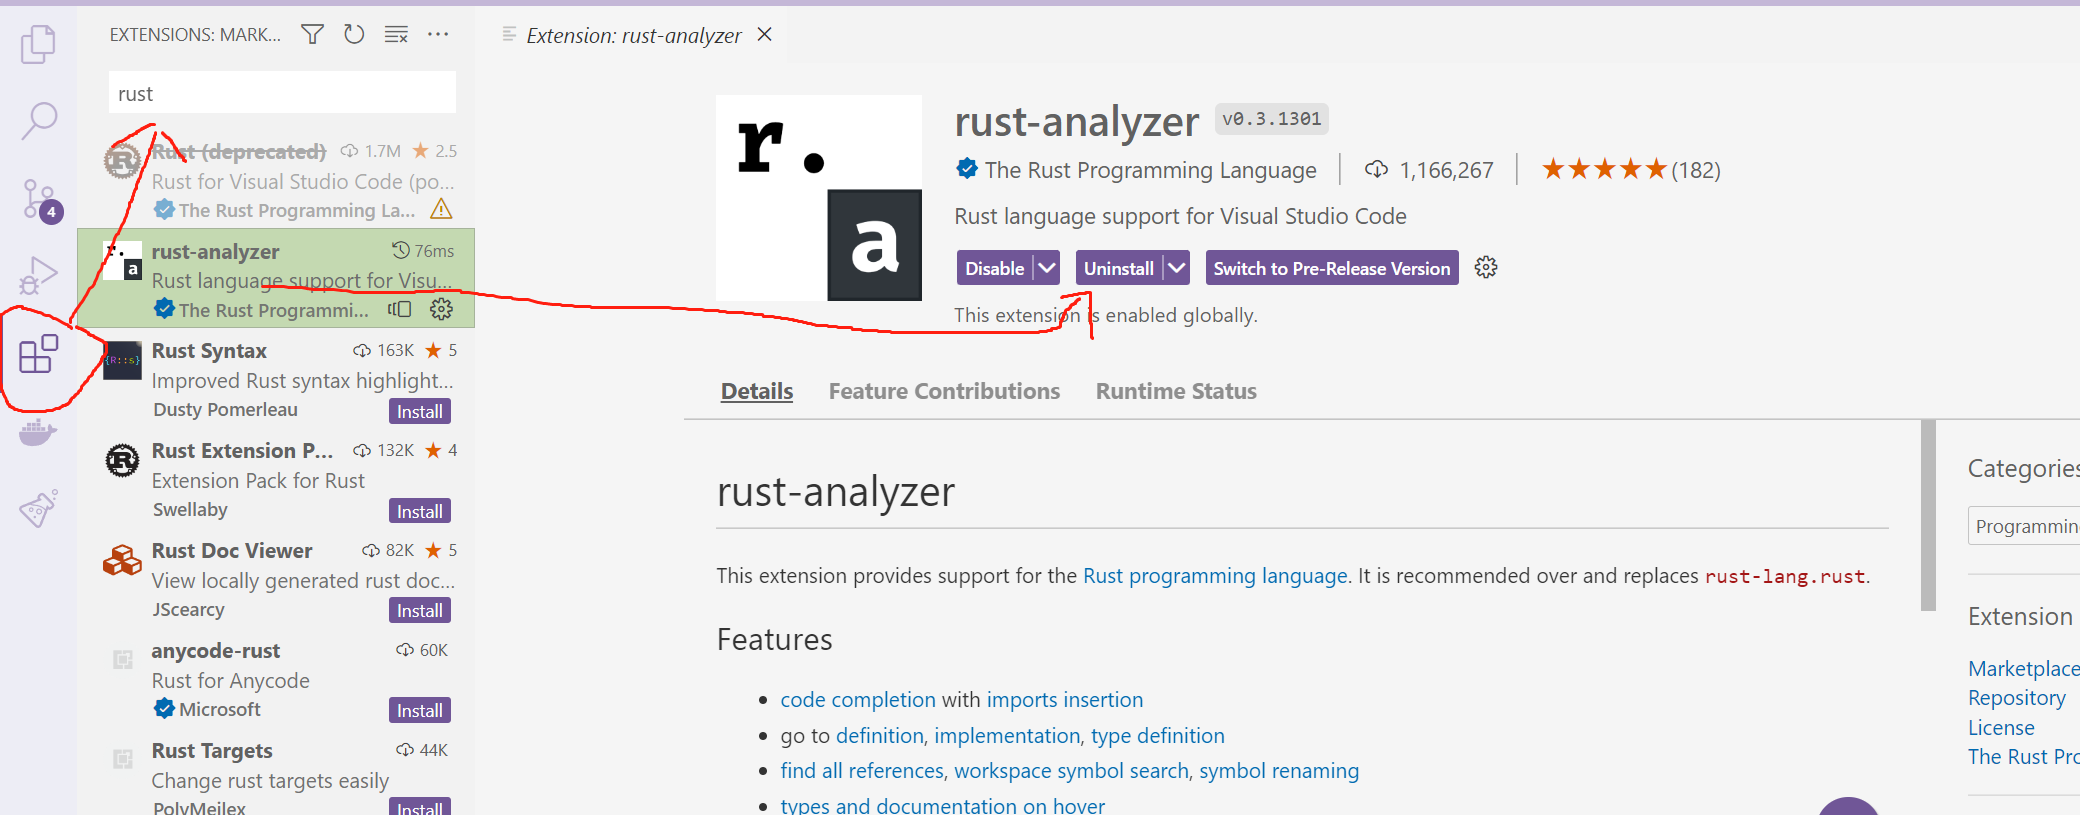Viewport: 2080px width, 815px height.
Task: Open the Extensions view icon
Action: pos(39,354)
